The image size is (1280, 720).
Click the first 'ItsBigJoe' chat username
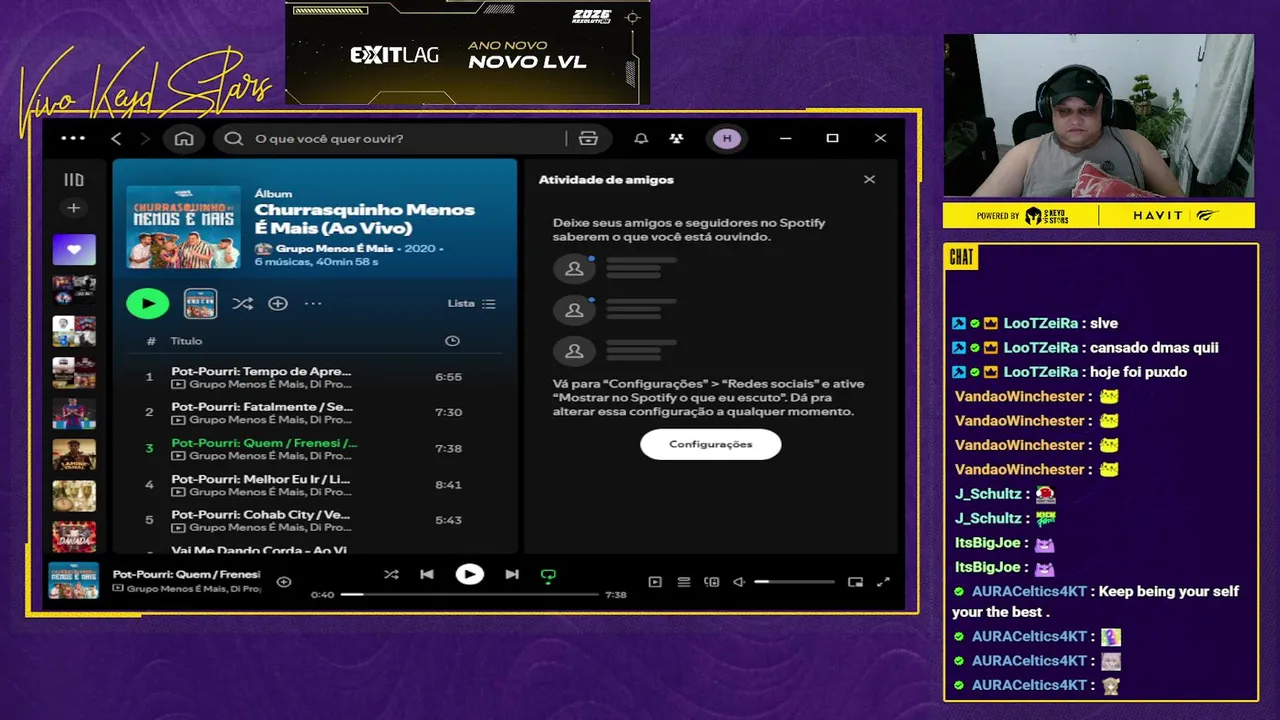(x=987, y=543)
